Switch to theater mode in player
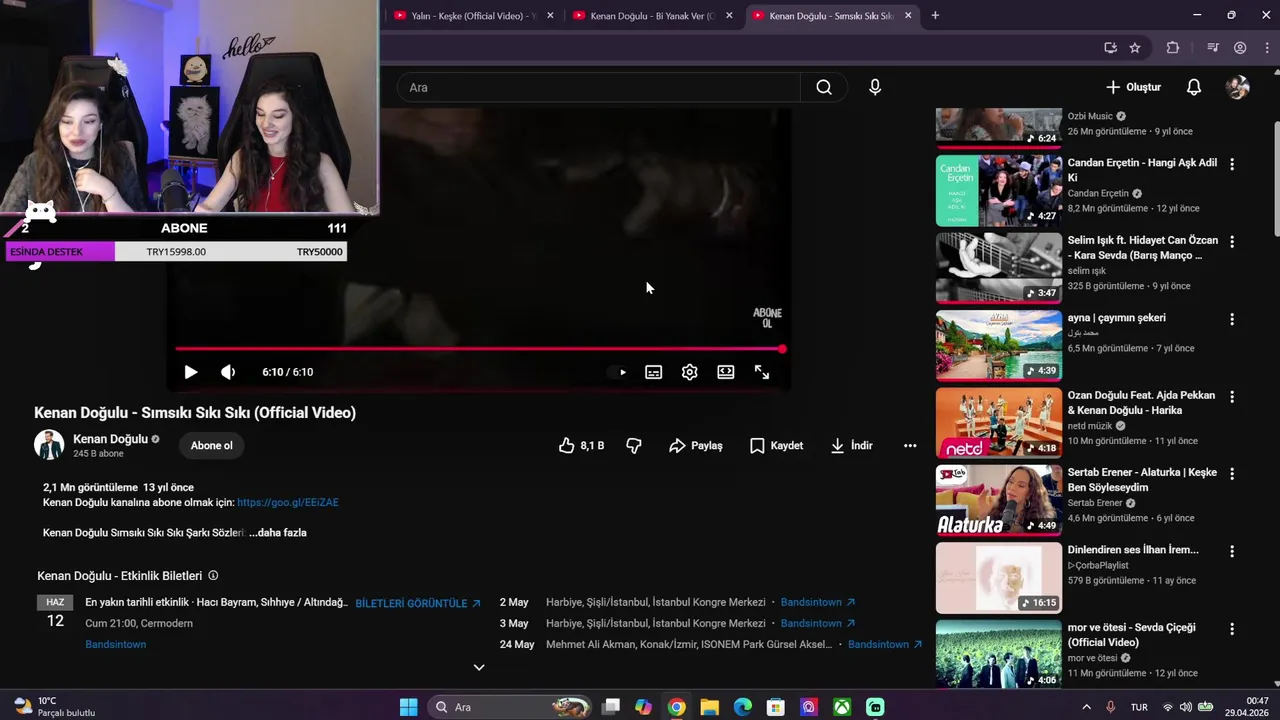 [726, 372]
